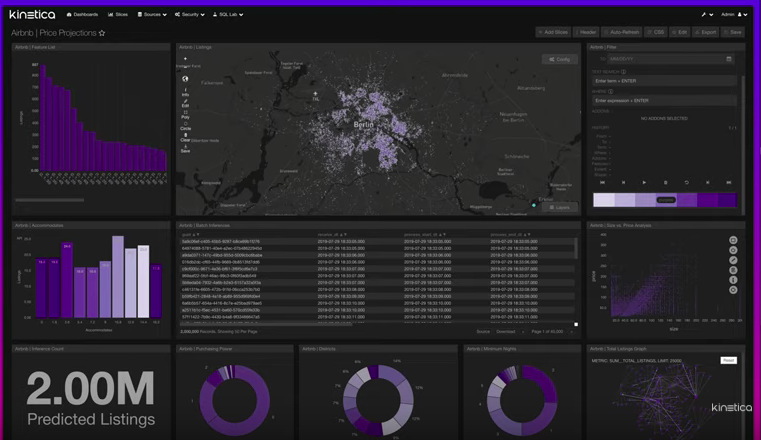Go to Dashboards in the top navigation
The height and width of the screenshot is (440, 761).
click(x=83, y=15)
